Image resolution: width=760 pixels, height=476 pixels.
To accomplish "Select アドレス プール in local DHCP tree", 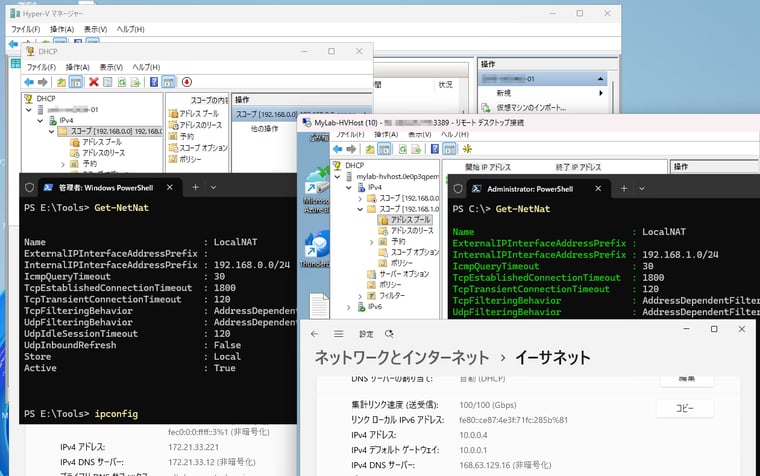I will 101,142.
